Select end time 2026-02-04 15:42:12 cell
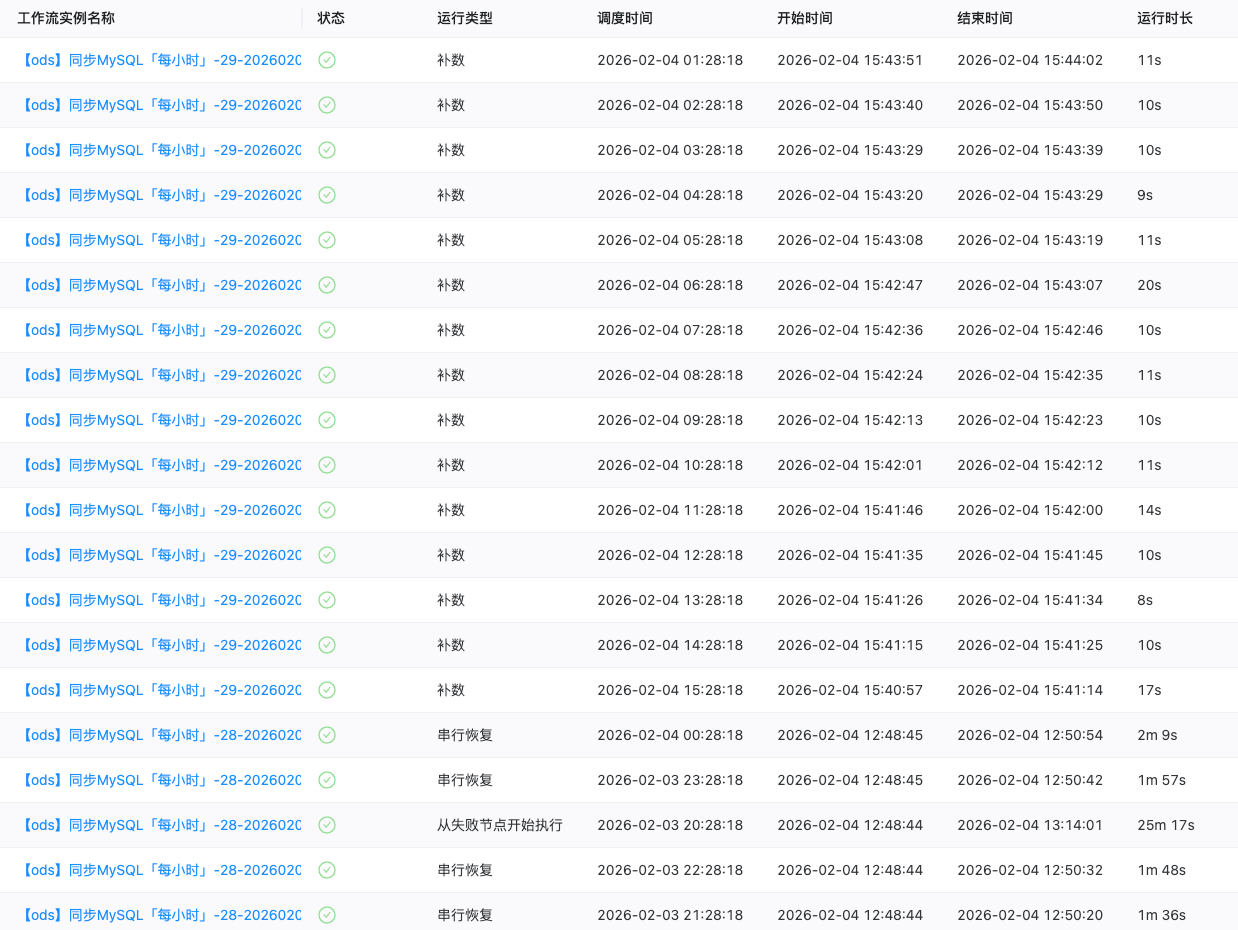The image size is (1238, 930). (x=1030, y=465)
